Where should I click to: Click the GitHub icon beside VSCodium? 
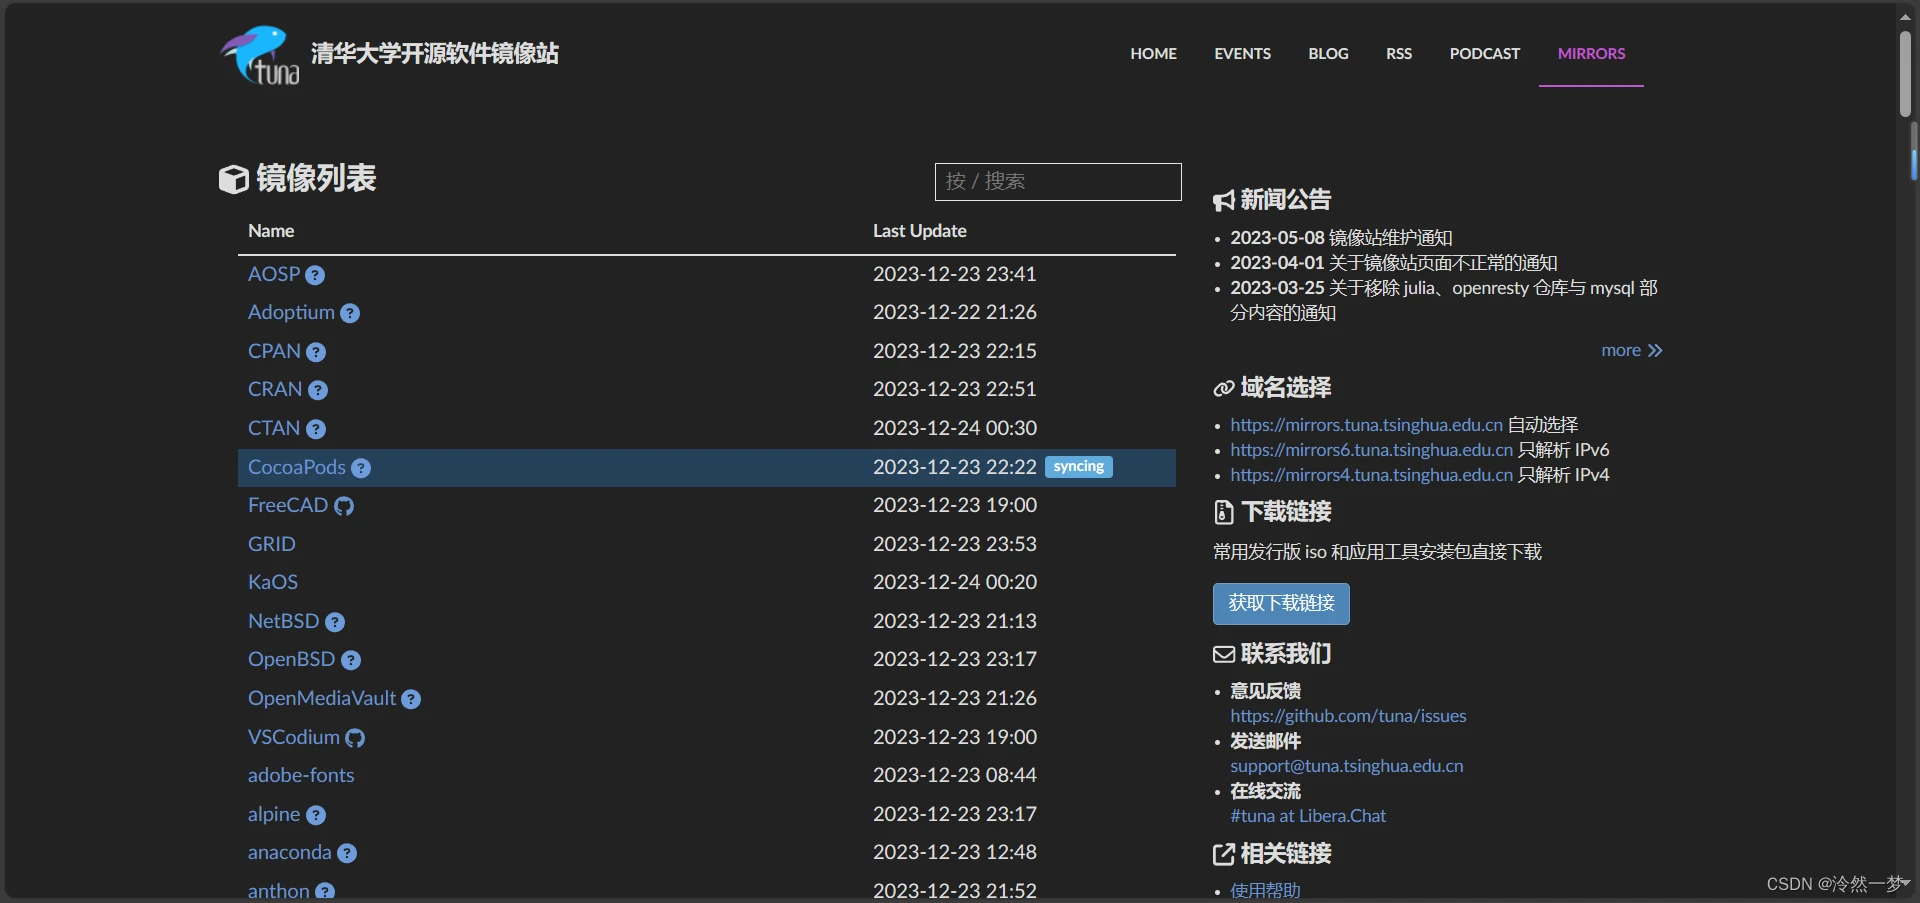355,738
